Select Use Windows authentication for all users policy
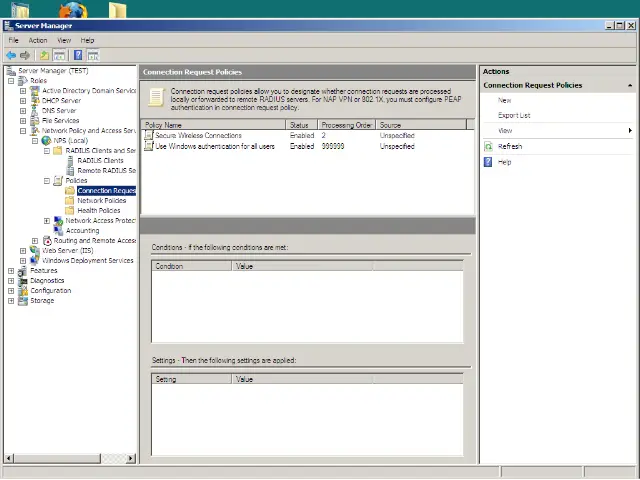Screen dimensions: 640x480 215,146
